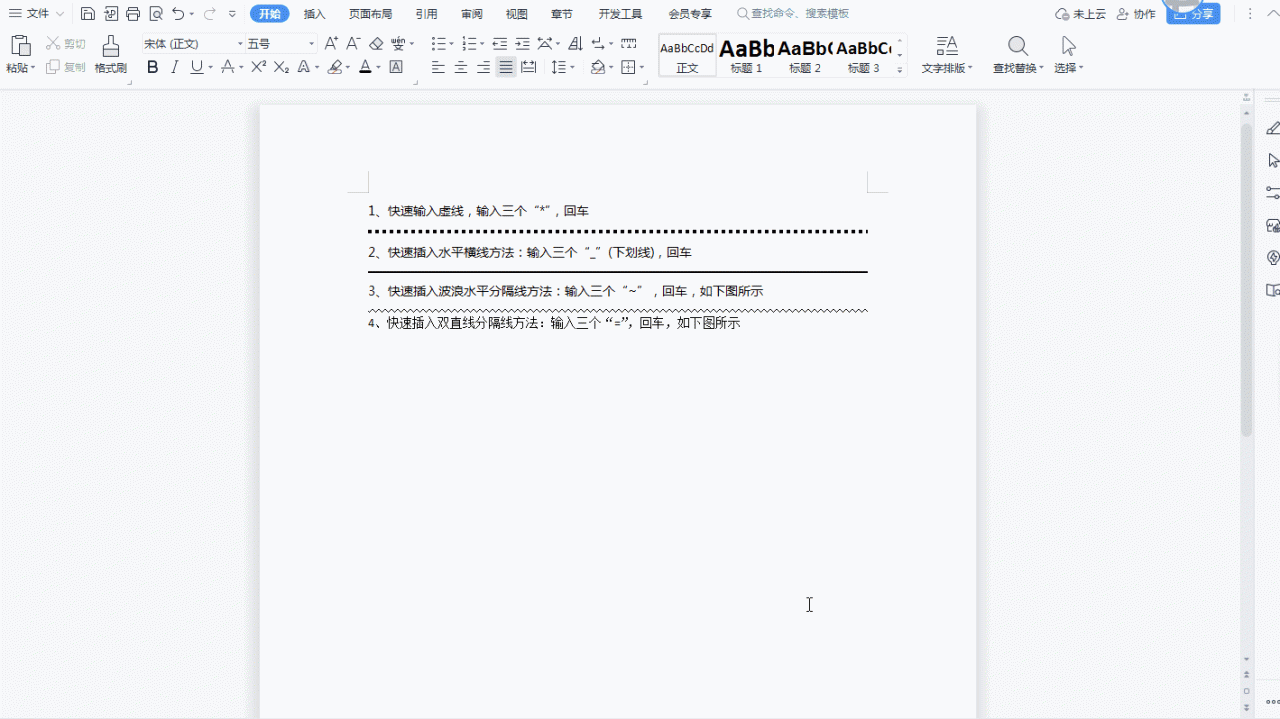Toggle right text alignment
Image resolution: width=1280 pixels, height=719 pixels.
pos(484,67)
